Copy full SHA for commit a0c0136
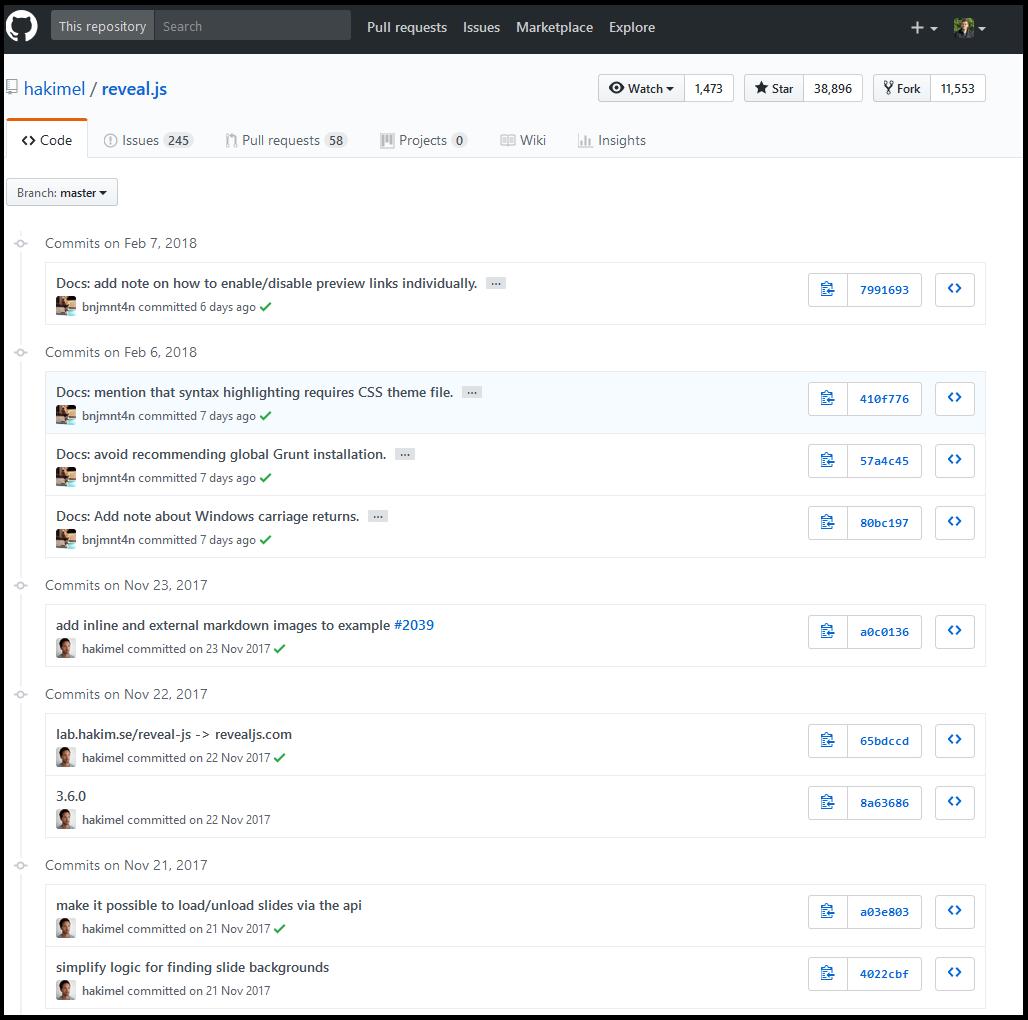 coord(827,632)
